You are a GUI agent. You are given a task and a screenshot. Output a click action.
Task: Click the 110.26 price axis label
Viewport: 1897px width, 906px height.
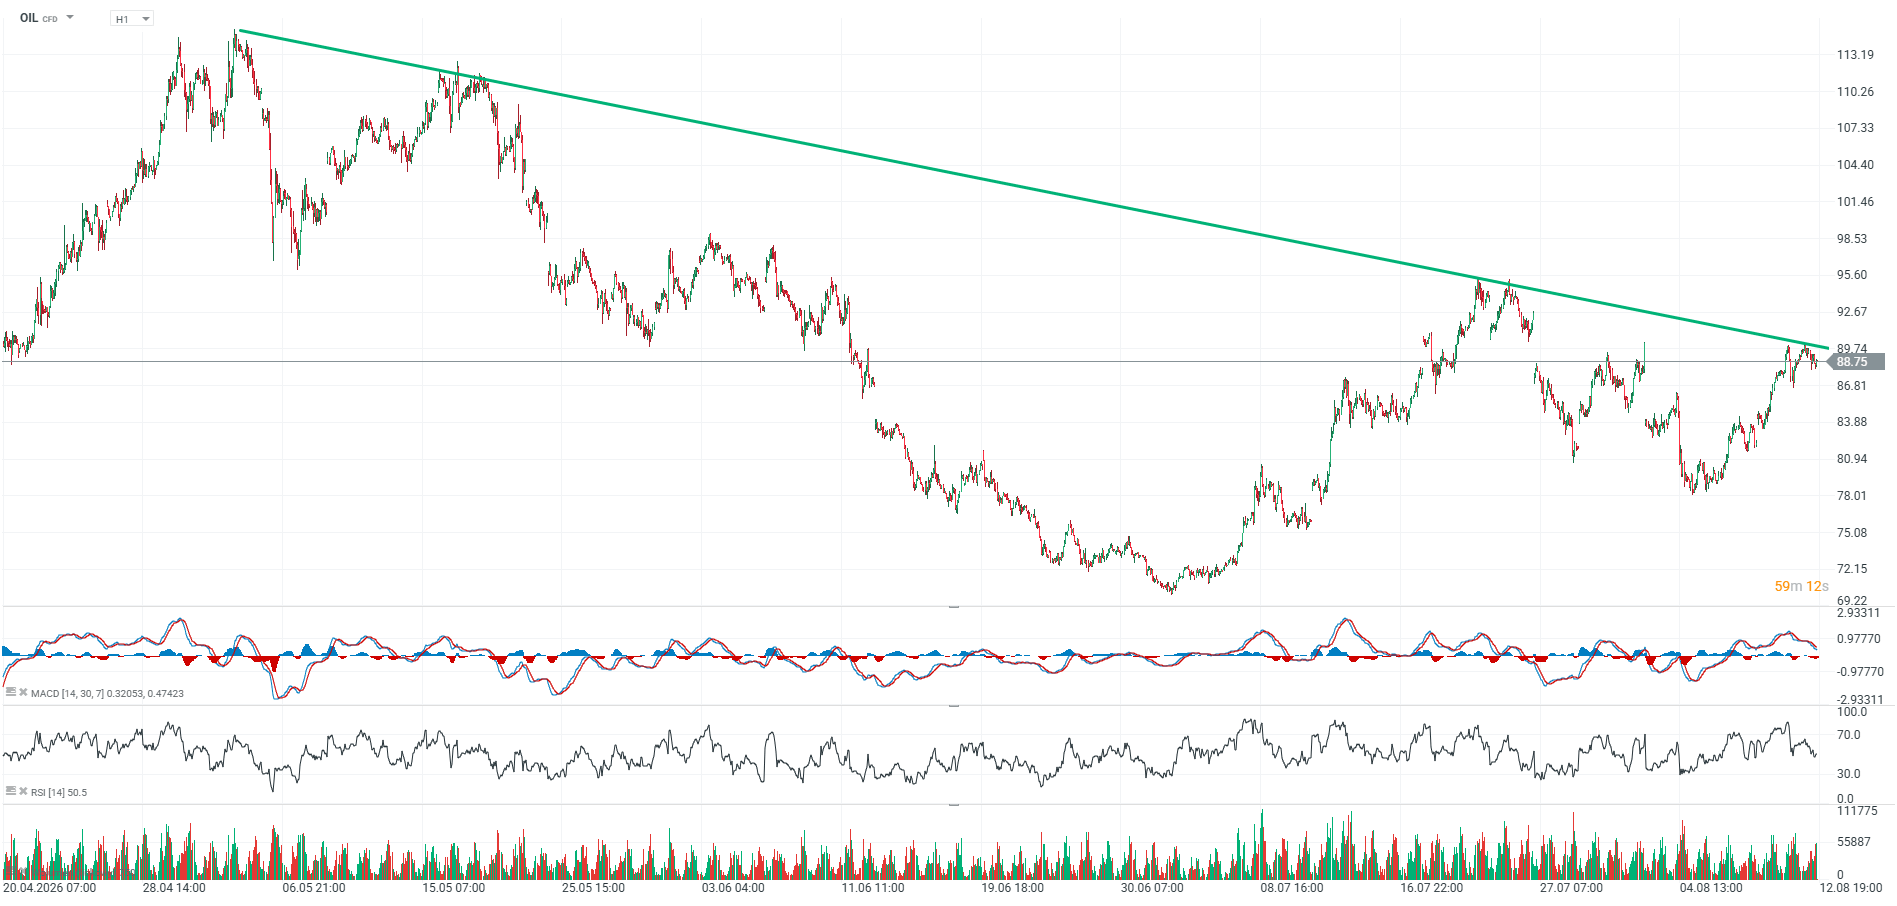(1855, 92)
